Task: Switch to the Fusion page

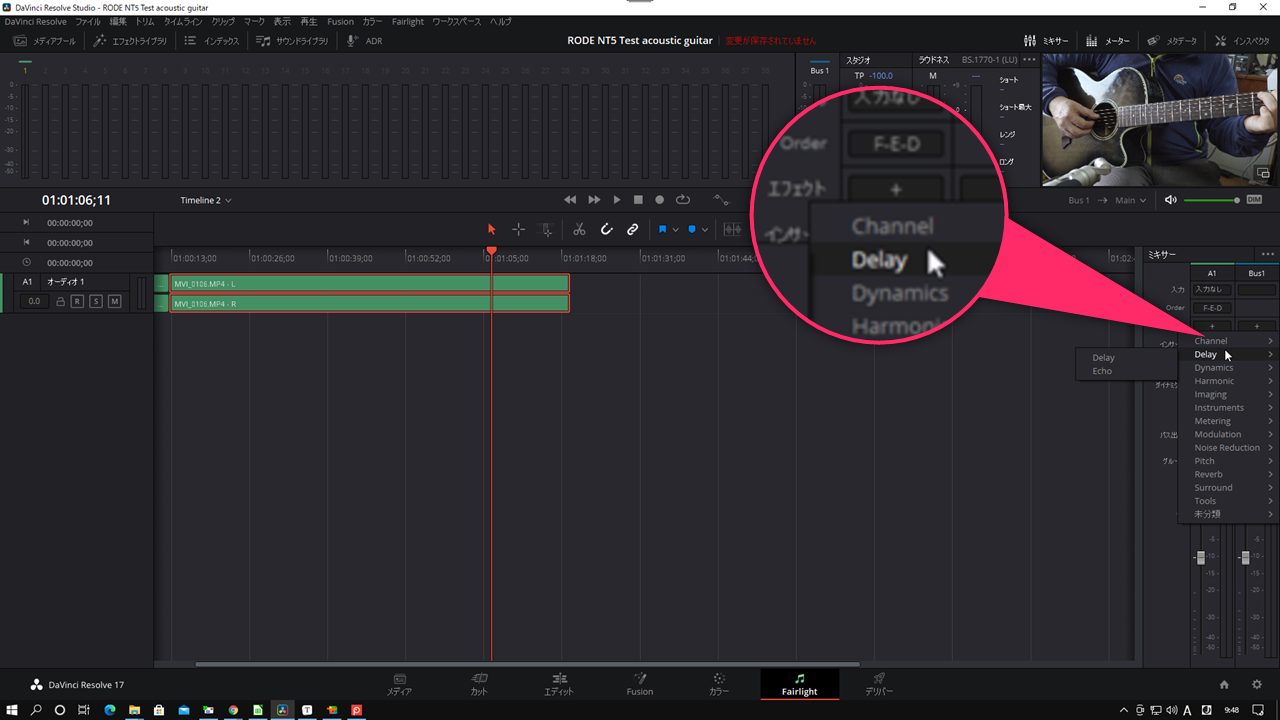Action: click(640, 684)
